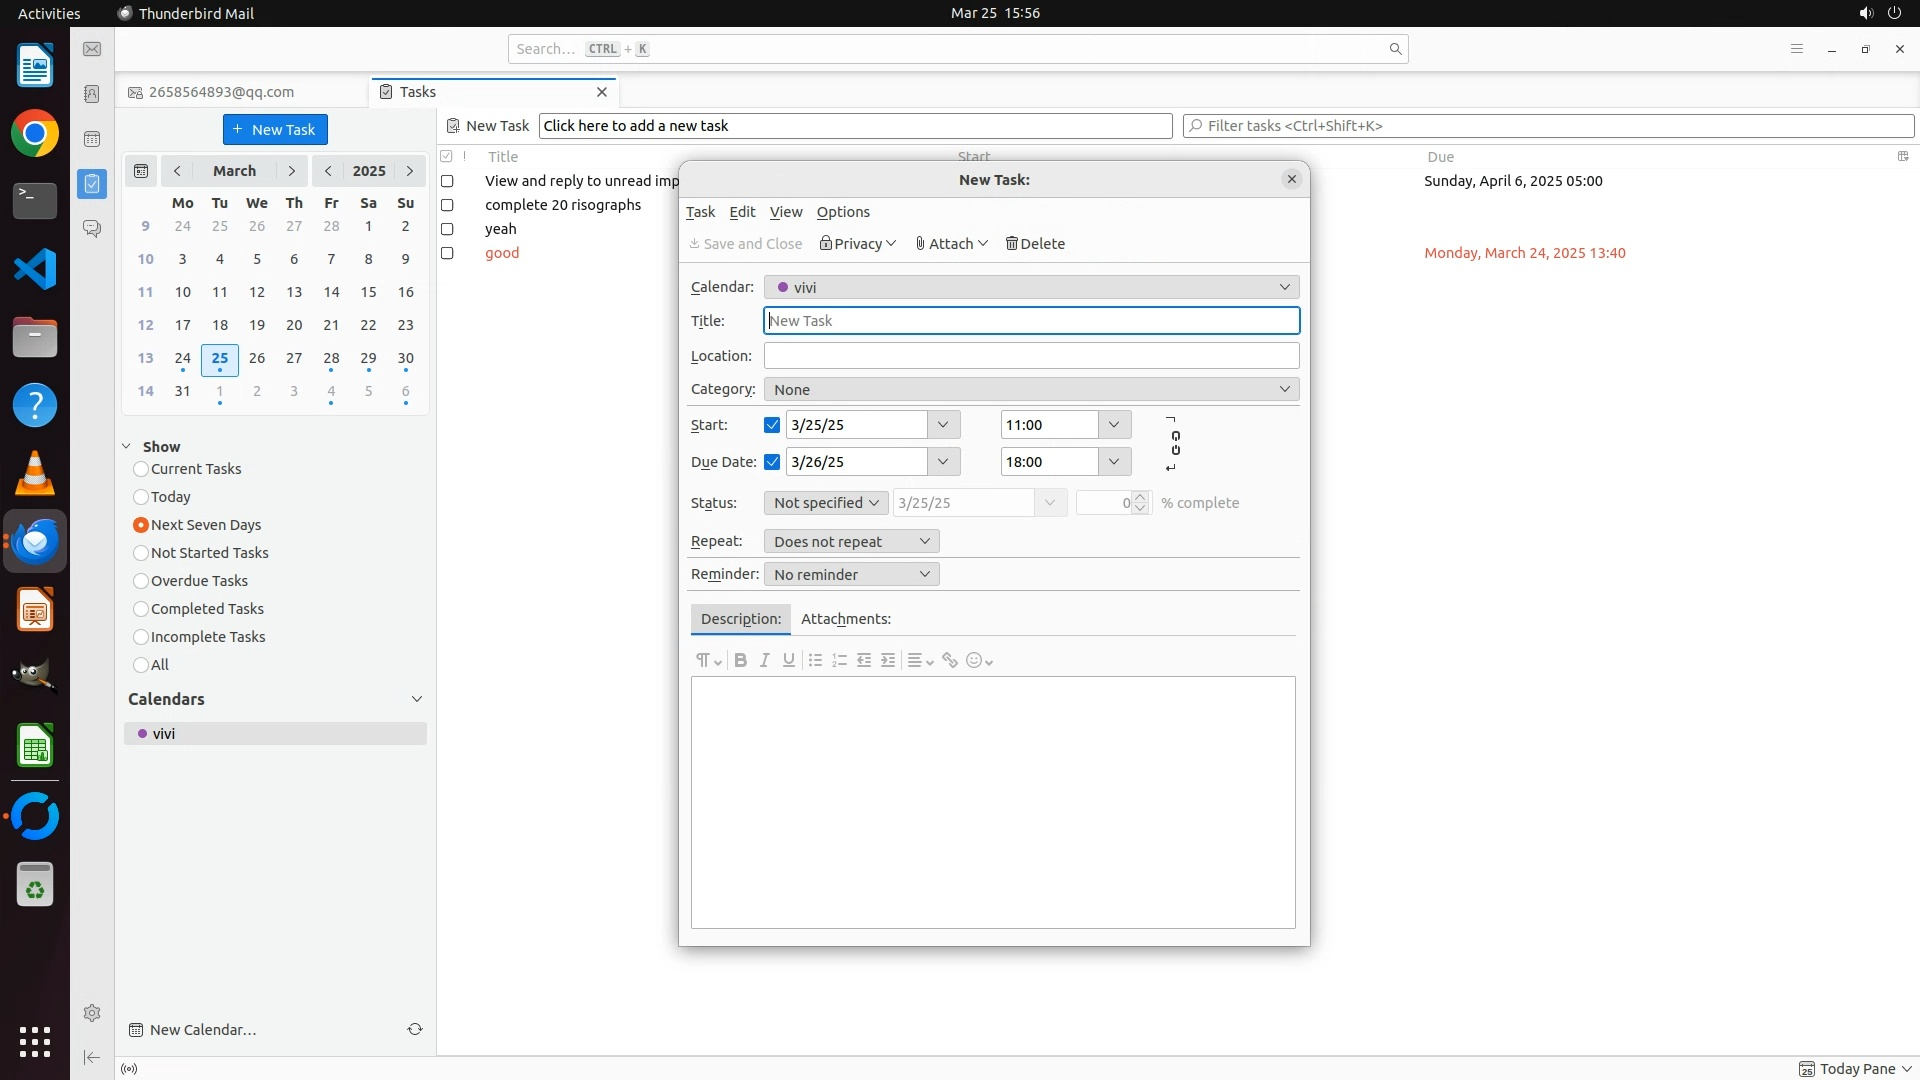
Task: Open the Address Book sidebar icon
Action: coord(92,94)
